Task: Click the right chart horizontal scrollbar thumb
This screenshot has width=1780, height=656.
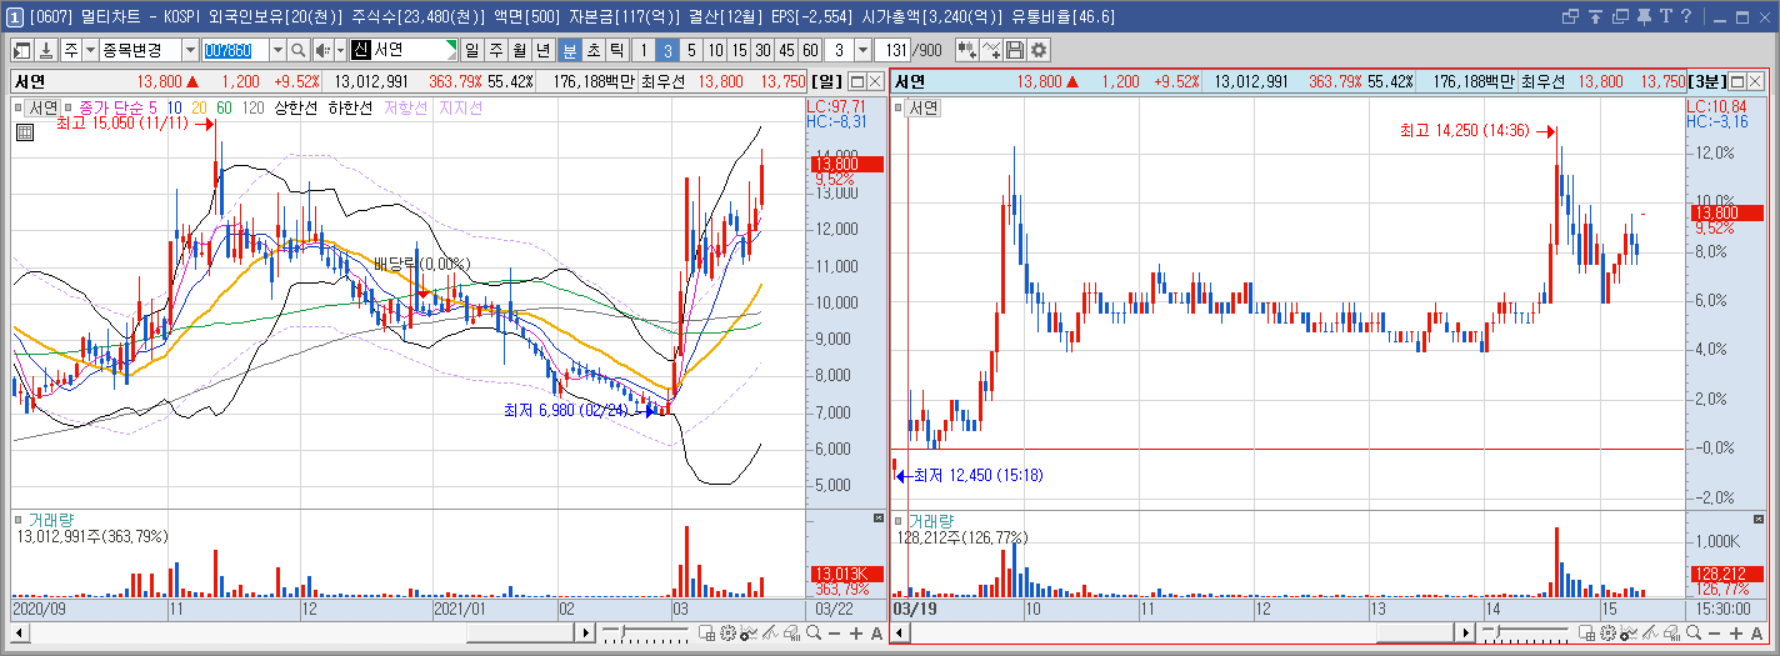Action: (1415, 633)
